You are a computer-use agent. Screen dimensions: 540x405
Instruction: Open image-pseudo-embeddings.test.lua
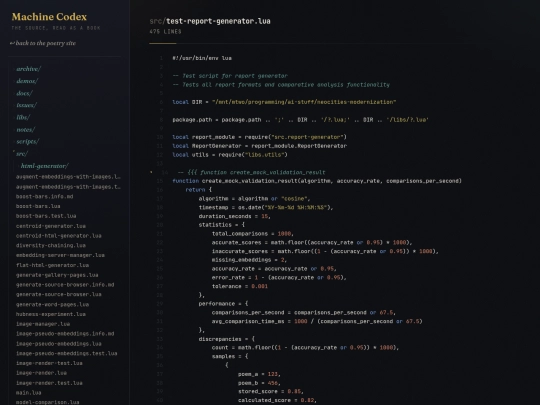point(66,353)
